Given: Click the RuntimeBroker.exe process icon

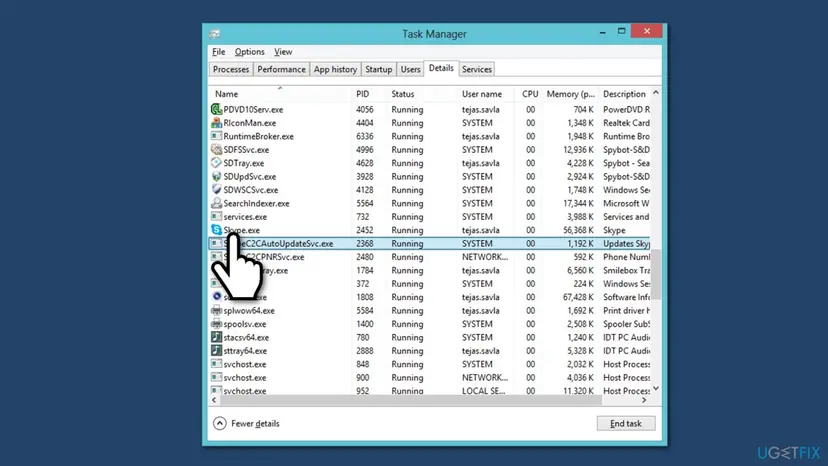Looking at the screenshot, I should (216, 136).
